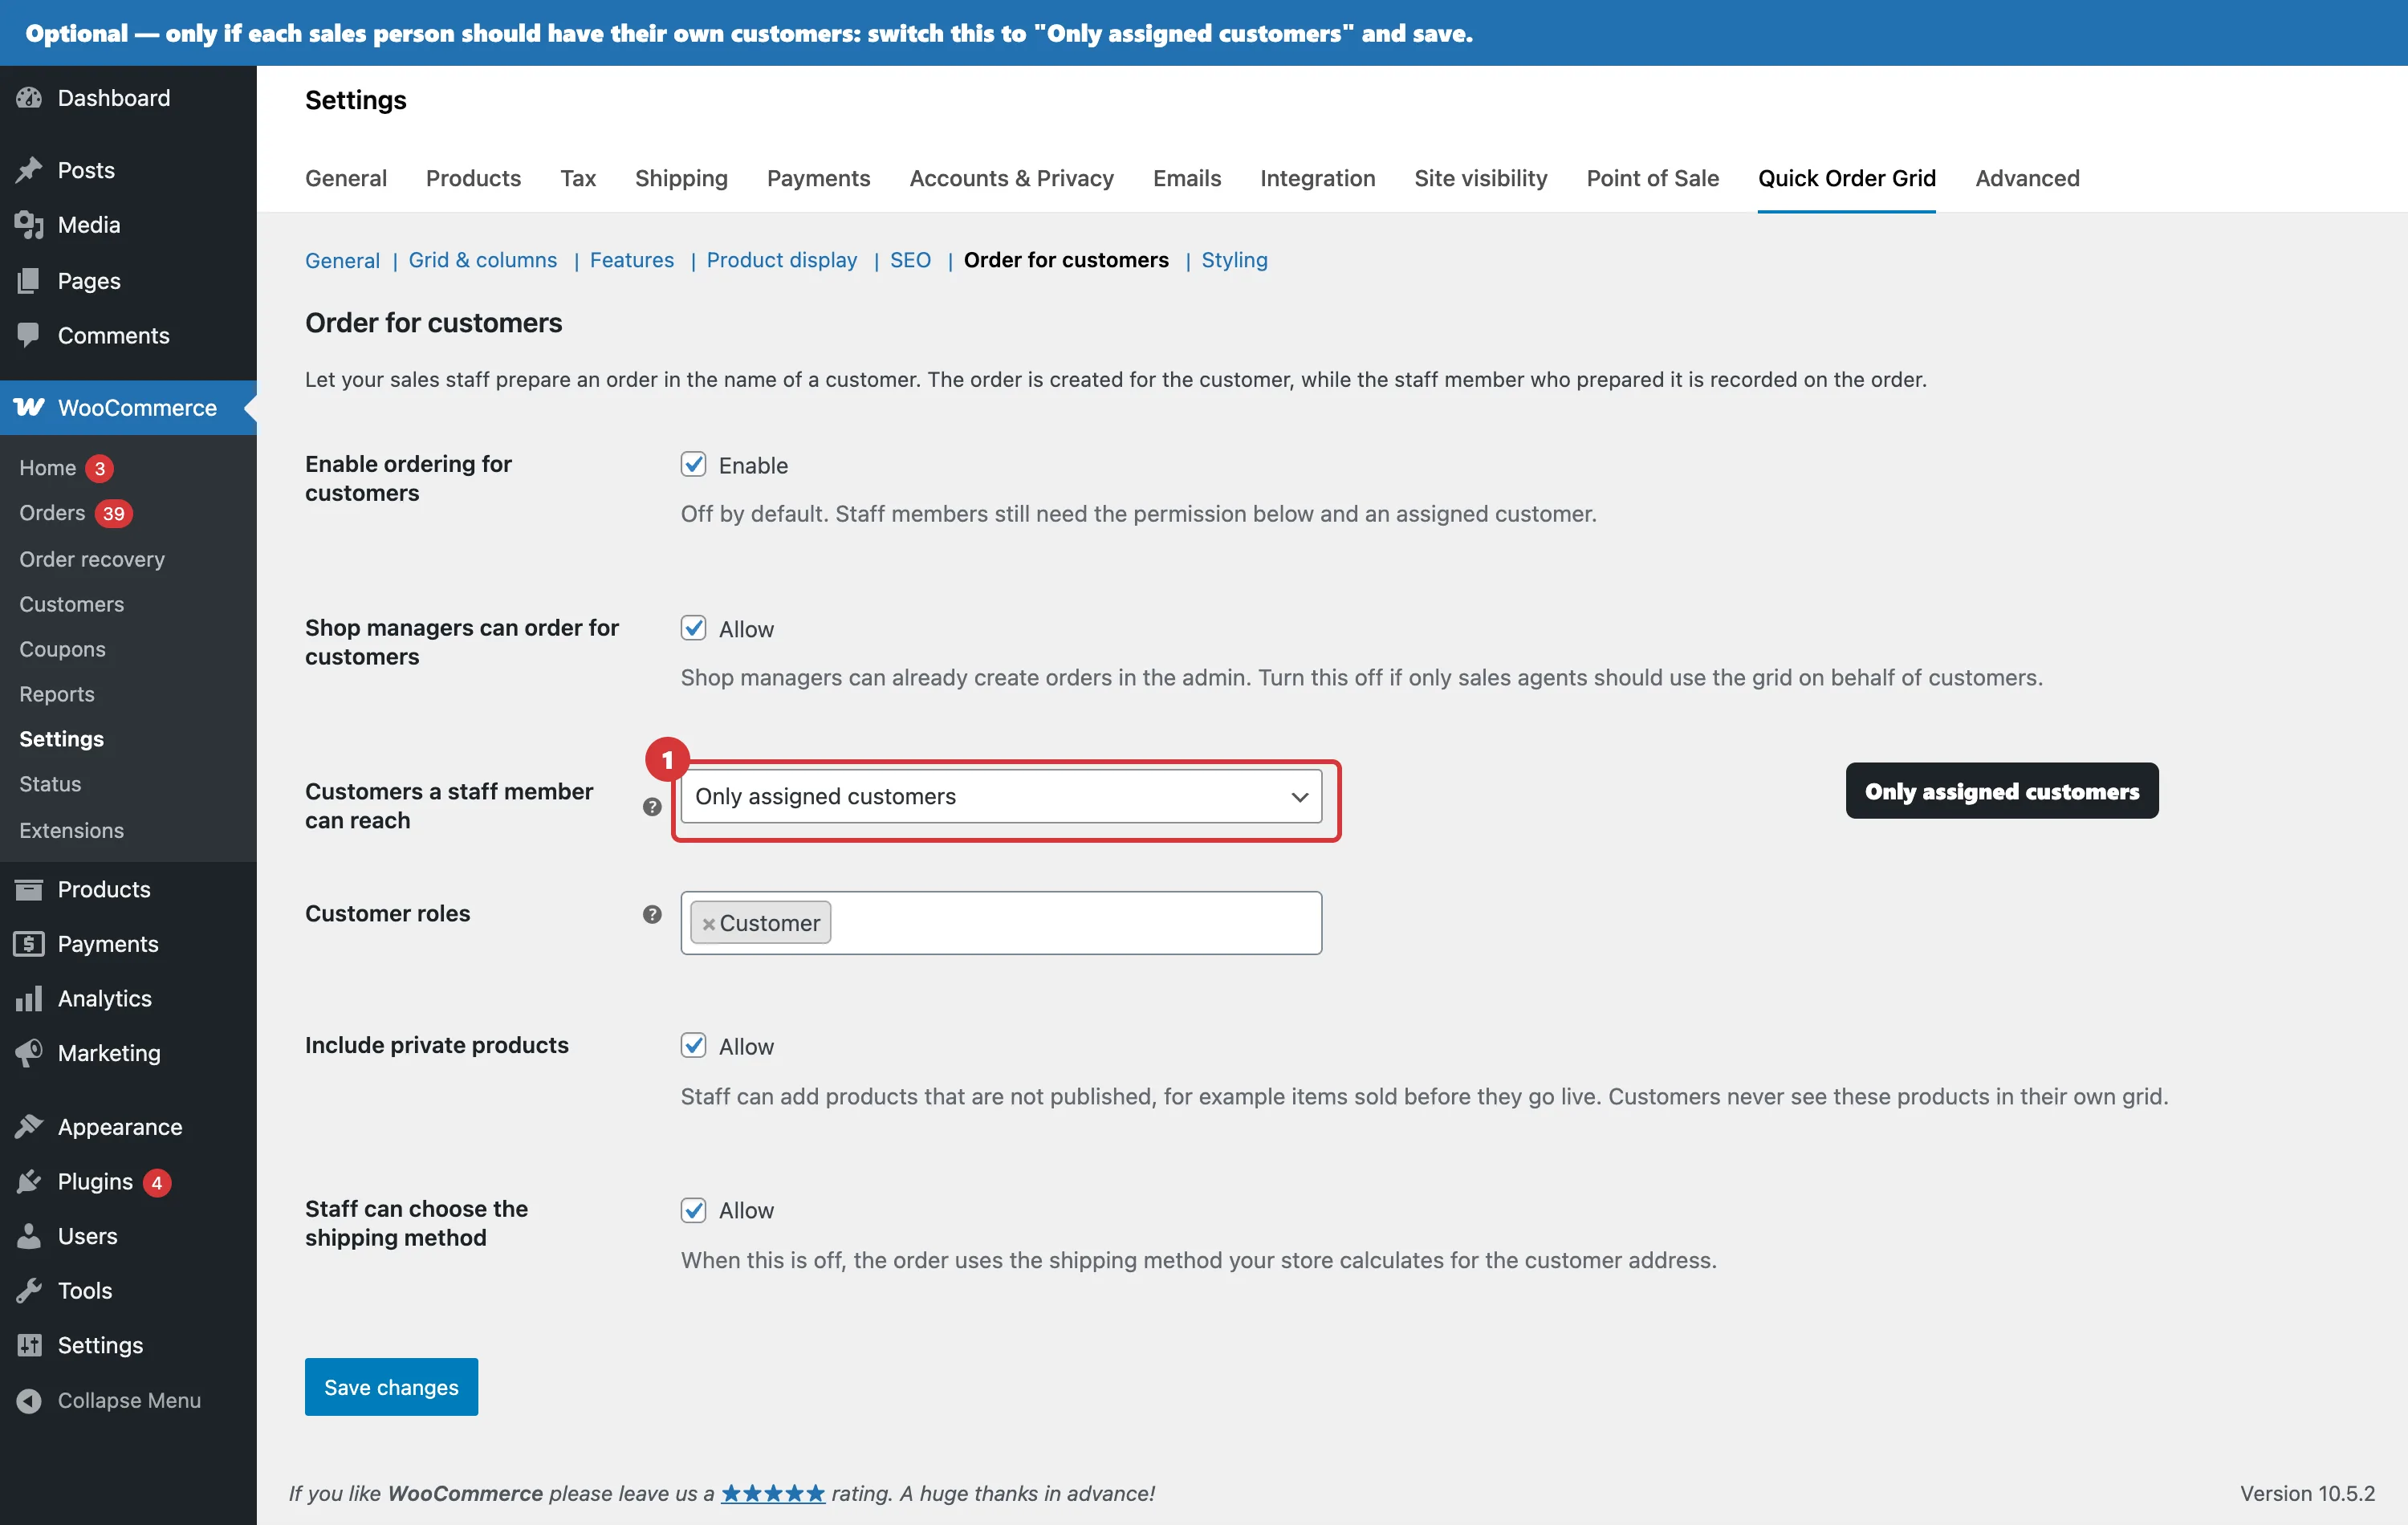Viewport: 2408px width, 1525px height.
Task: Toggle Include private products Allow checkbox
Action: click(693, 1045)
